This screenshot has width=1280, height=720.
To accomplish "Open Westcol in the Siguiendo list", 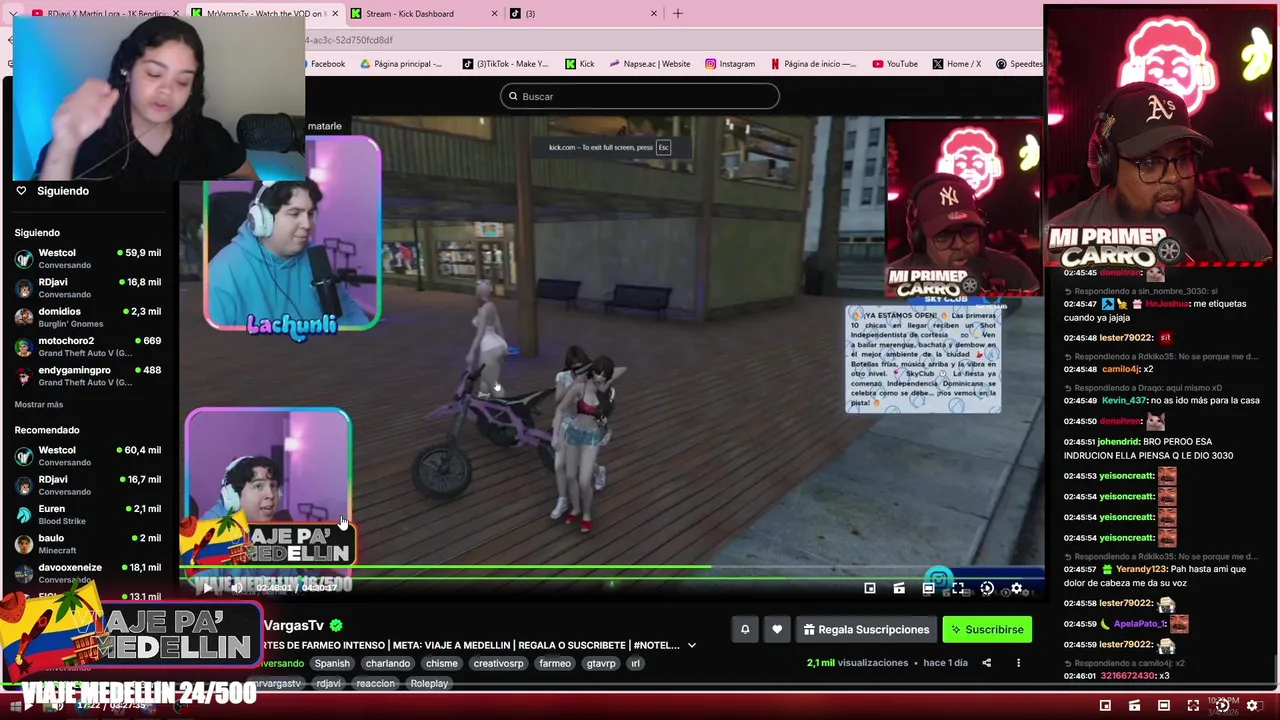I will [88, 258].
